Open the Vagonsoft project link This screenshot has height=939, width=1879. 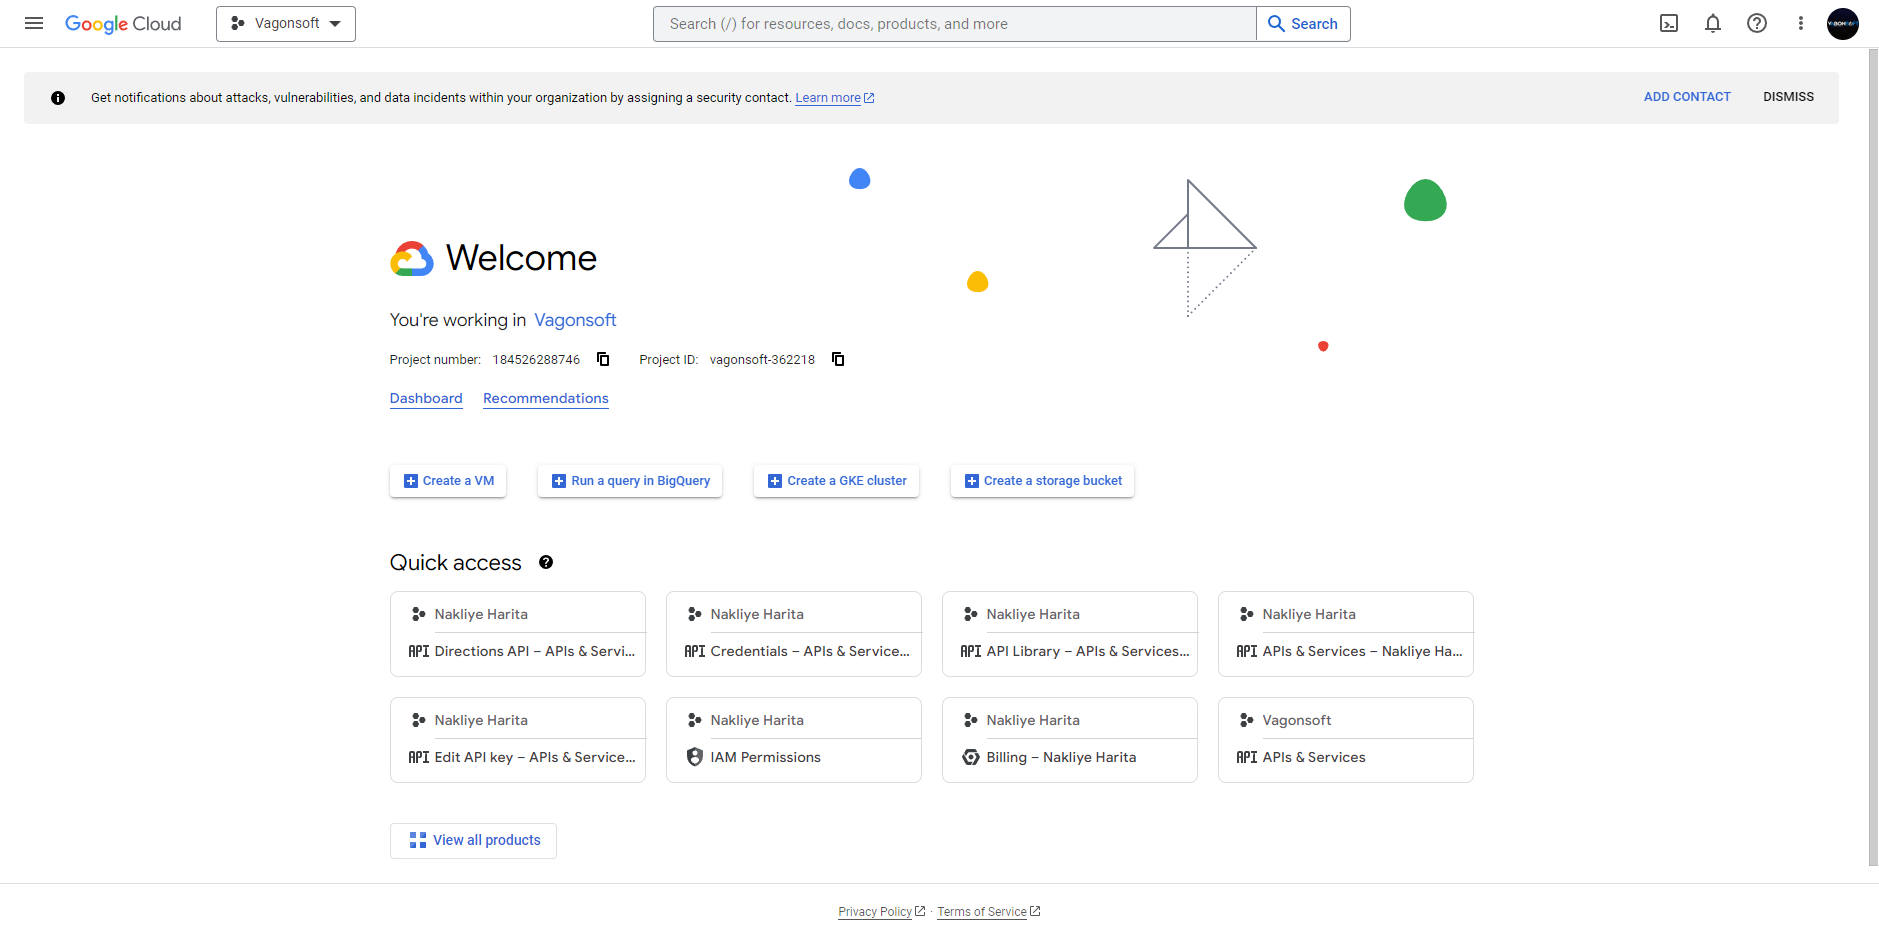[575, 320]
